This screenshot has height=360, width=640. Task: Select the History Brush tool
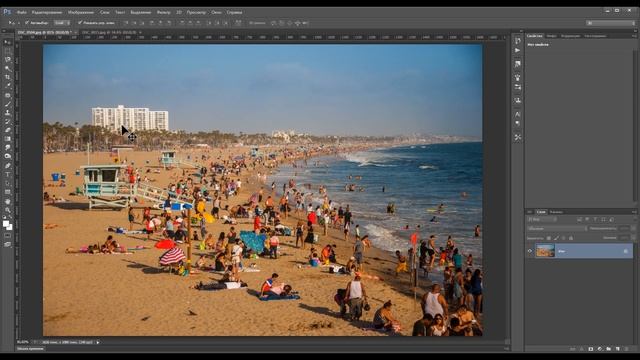tap(7, 122)
